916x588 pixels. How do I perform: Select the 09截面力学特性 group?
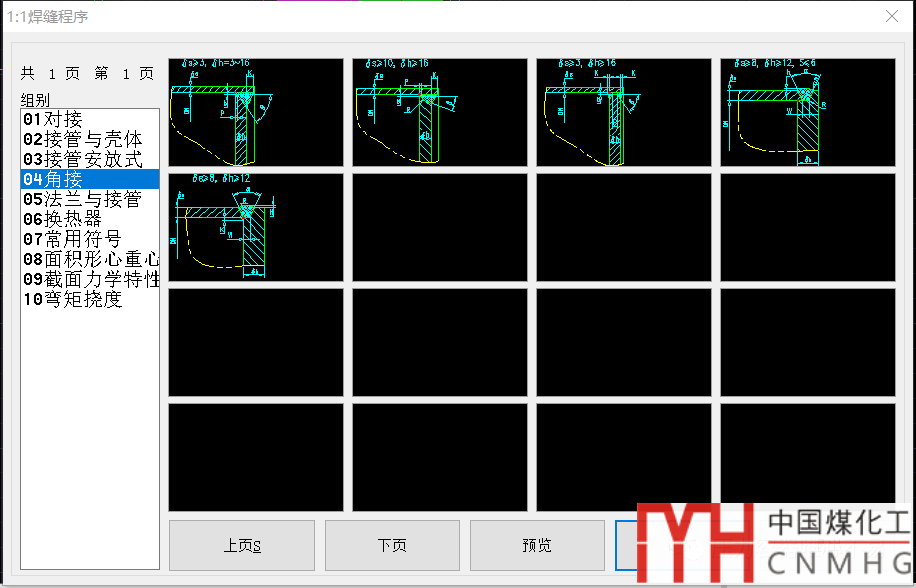point(90,279)
